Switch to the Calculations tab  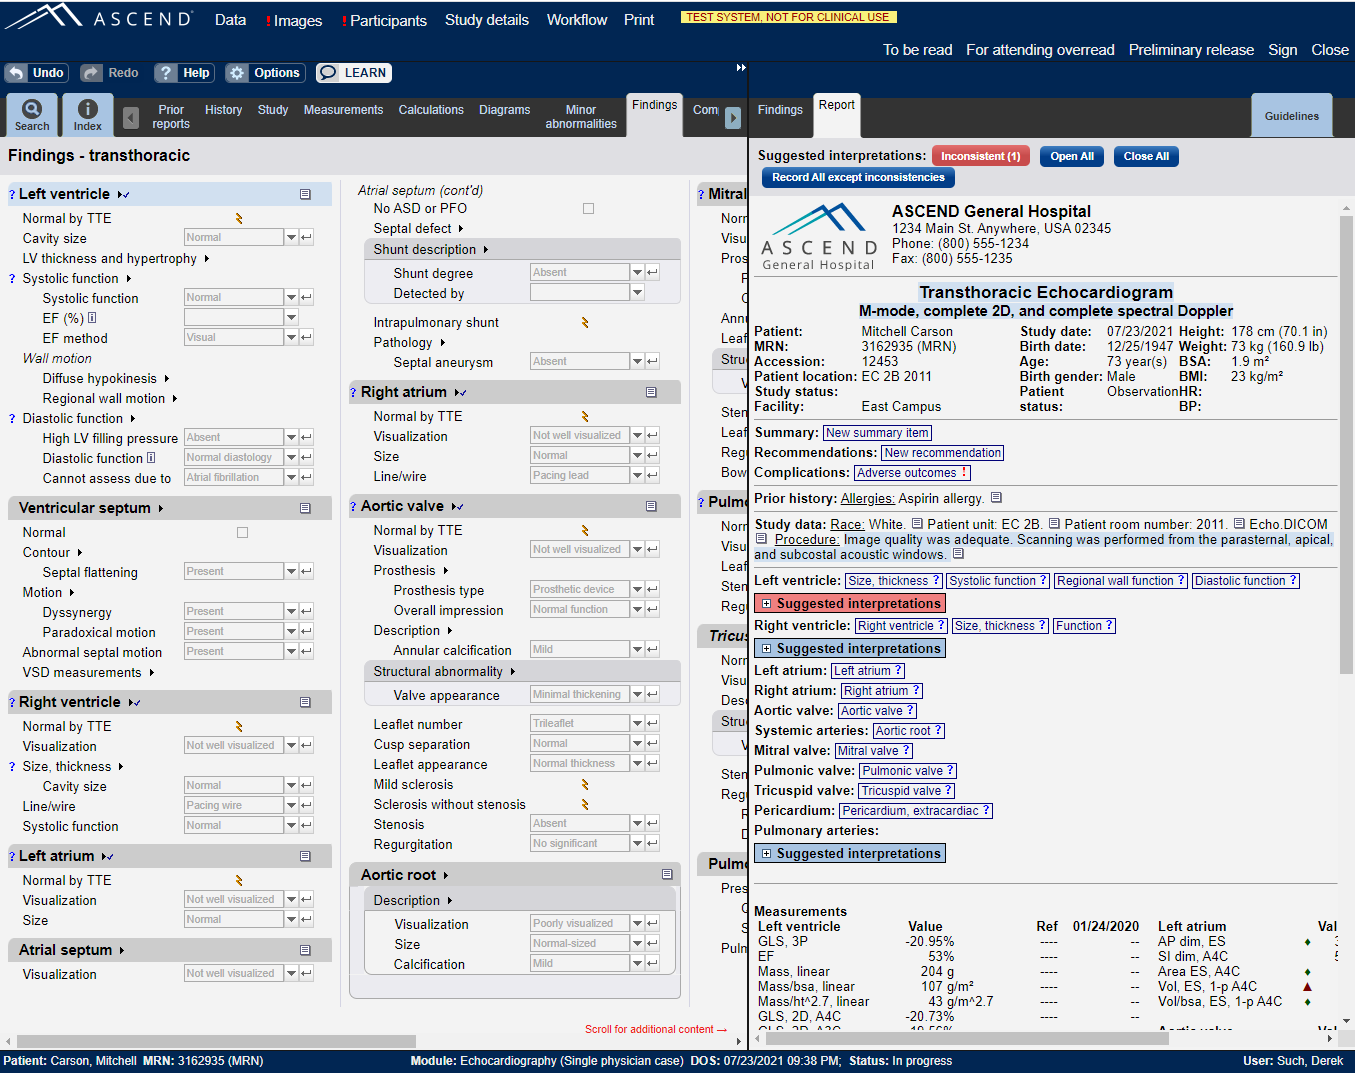431,110
